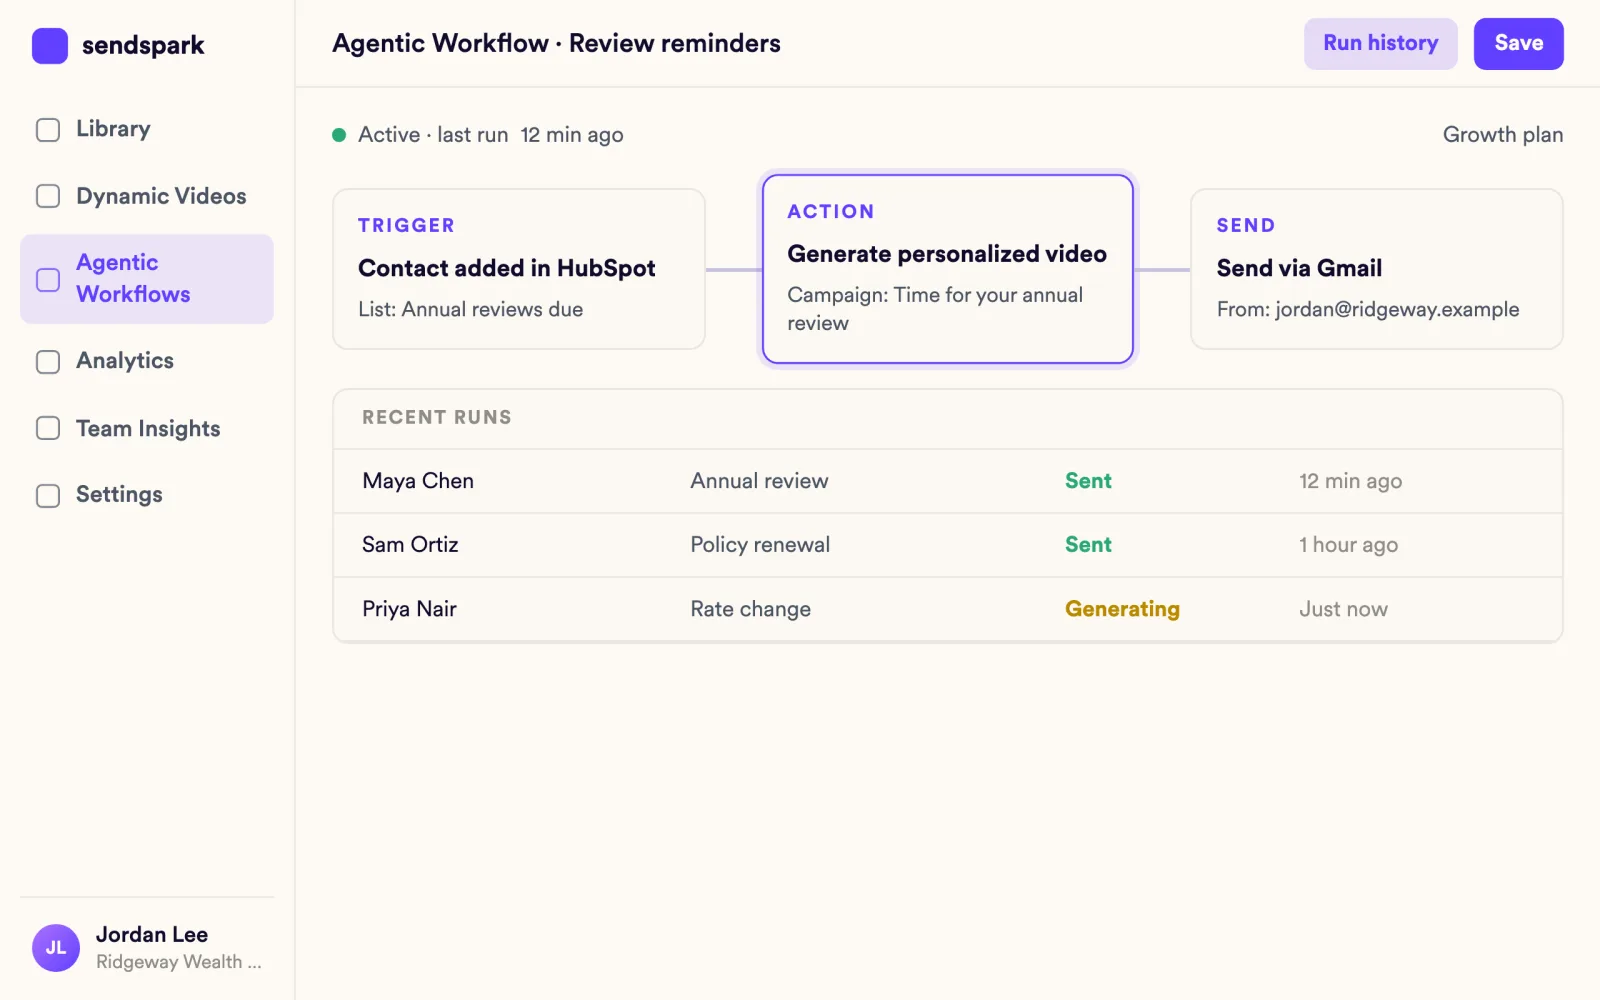Click the Library sidebar icon
The image size is (1600, 1000).
48,130
